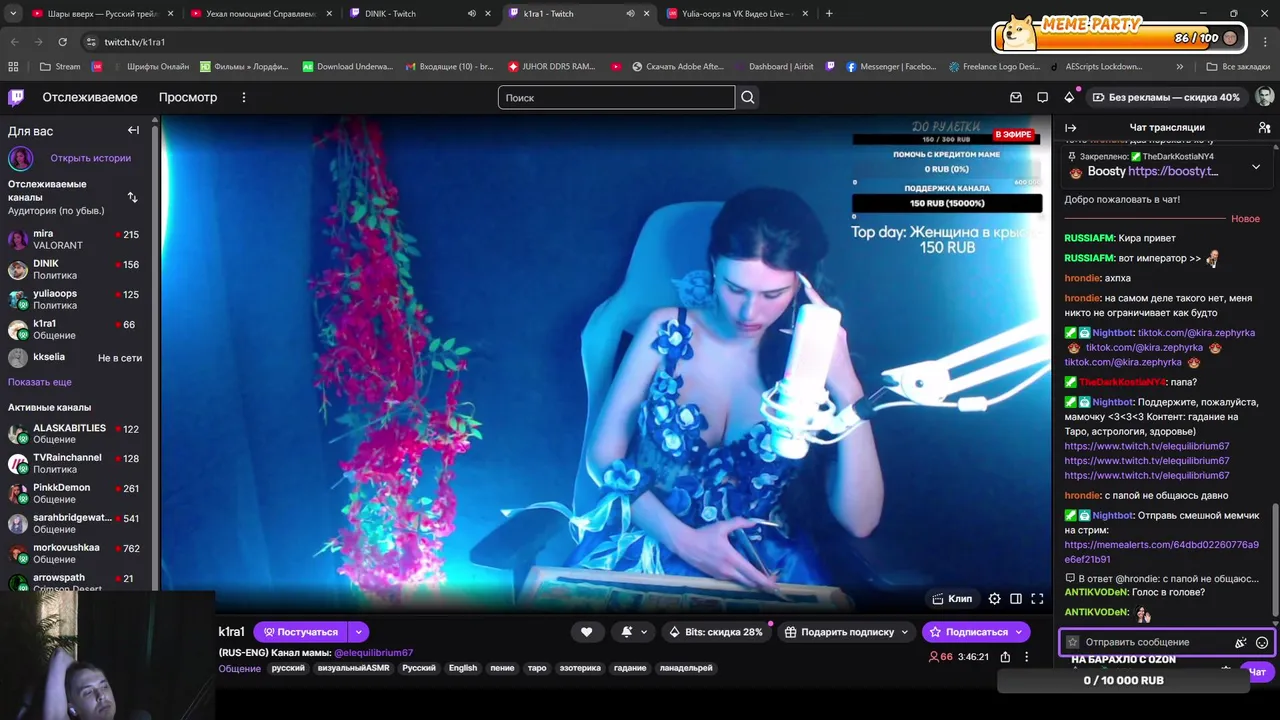The height and width of the screenshot is (720, 1280).
Task: Click the таро stream tag
Action: tap(537, 668)
